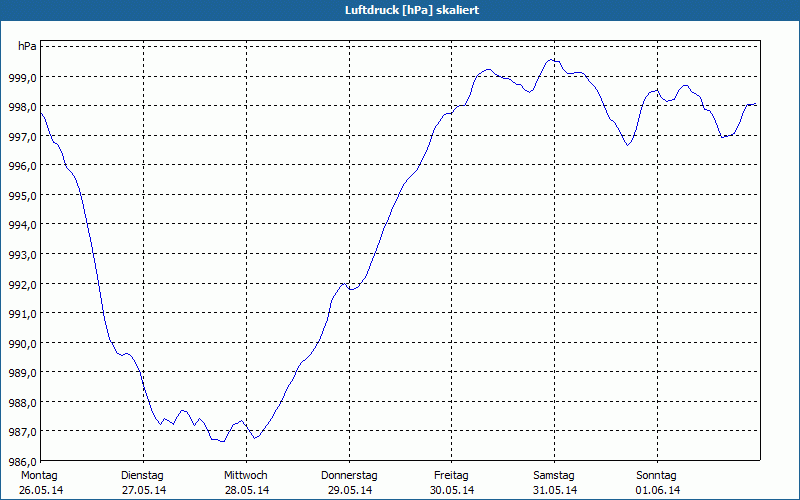This screenshot has height=500, width=800.
Task: Select the 992,0 y-axis value
Action: [23, 285]
